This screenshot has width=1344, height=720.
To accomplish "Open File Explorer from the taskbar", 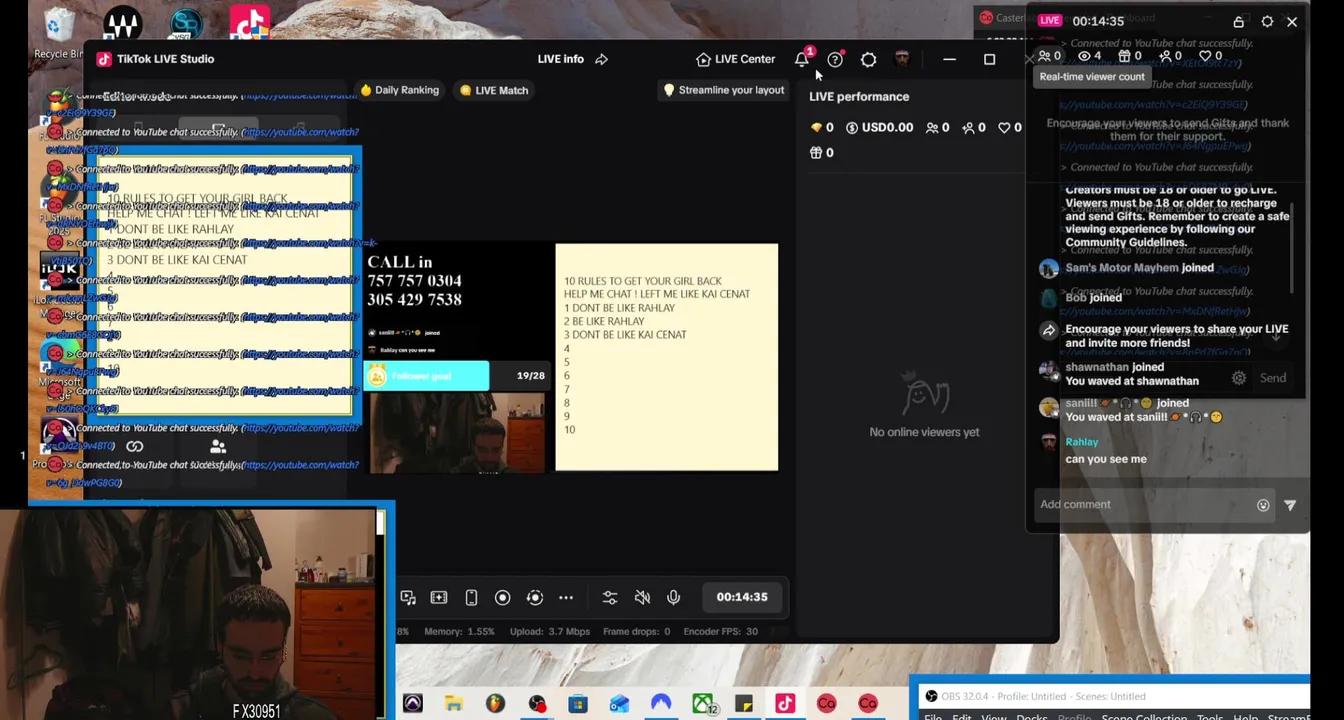I will click(454, 704).
